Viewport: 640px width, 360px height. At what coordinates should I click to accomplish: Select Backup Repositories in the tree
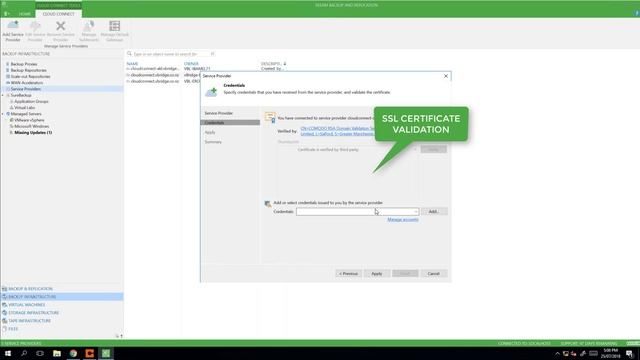point(28,70)
